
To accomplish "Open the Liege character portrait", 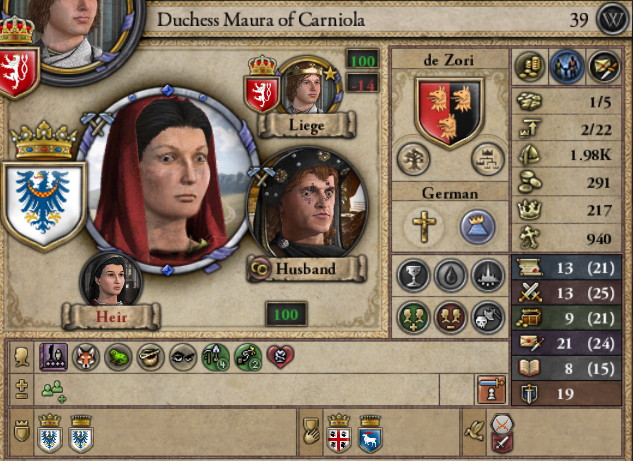I will [x=309, y=85].
